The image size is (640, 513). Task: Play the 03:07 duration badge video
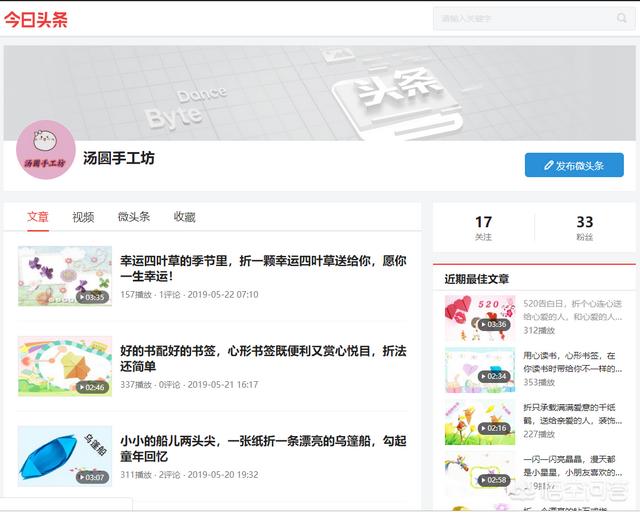point(94,477)
